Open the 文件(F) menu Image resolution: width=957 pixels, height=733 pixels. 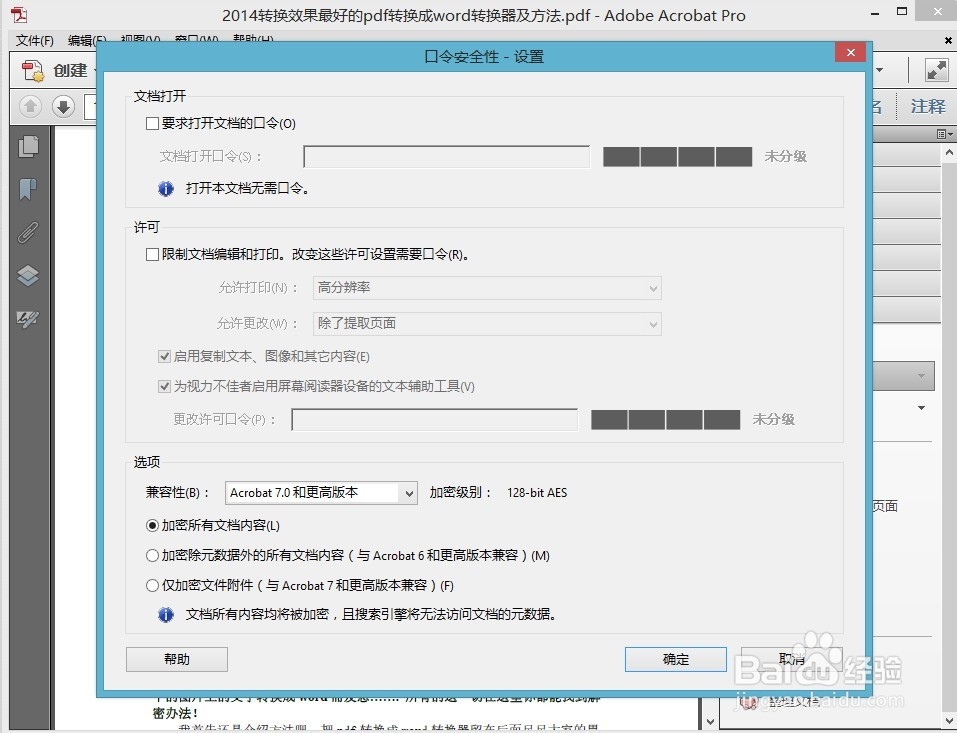pyautogui.click(x=35, y=40)
